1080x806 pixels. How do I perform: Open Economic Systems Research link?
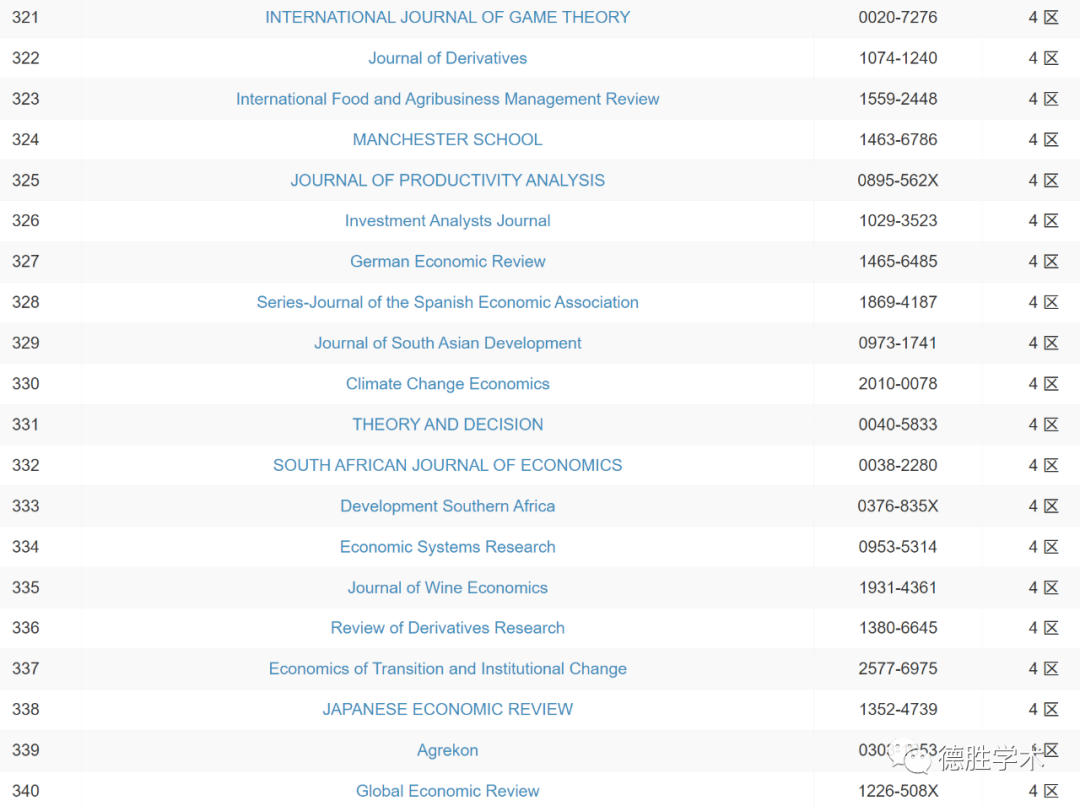coord(448,546)
